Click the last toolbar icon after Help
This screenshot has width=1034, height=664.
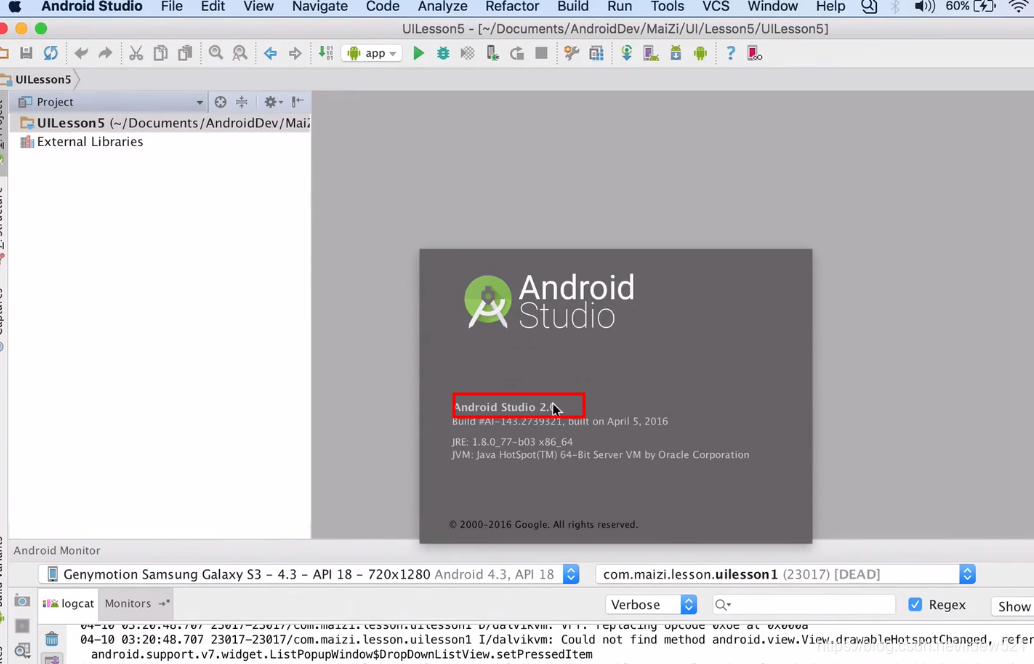click(755, 53)
